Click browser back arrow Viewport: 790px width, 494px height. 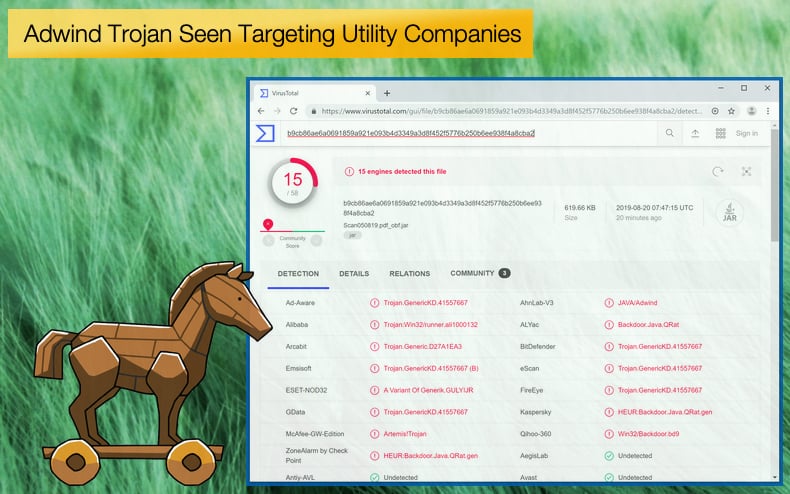(x=261, y=111)
